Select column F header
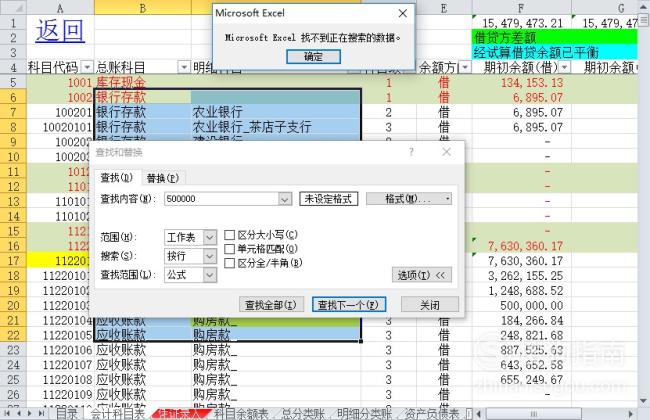 click(521, 7)
